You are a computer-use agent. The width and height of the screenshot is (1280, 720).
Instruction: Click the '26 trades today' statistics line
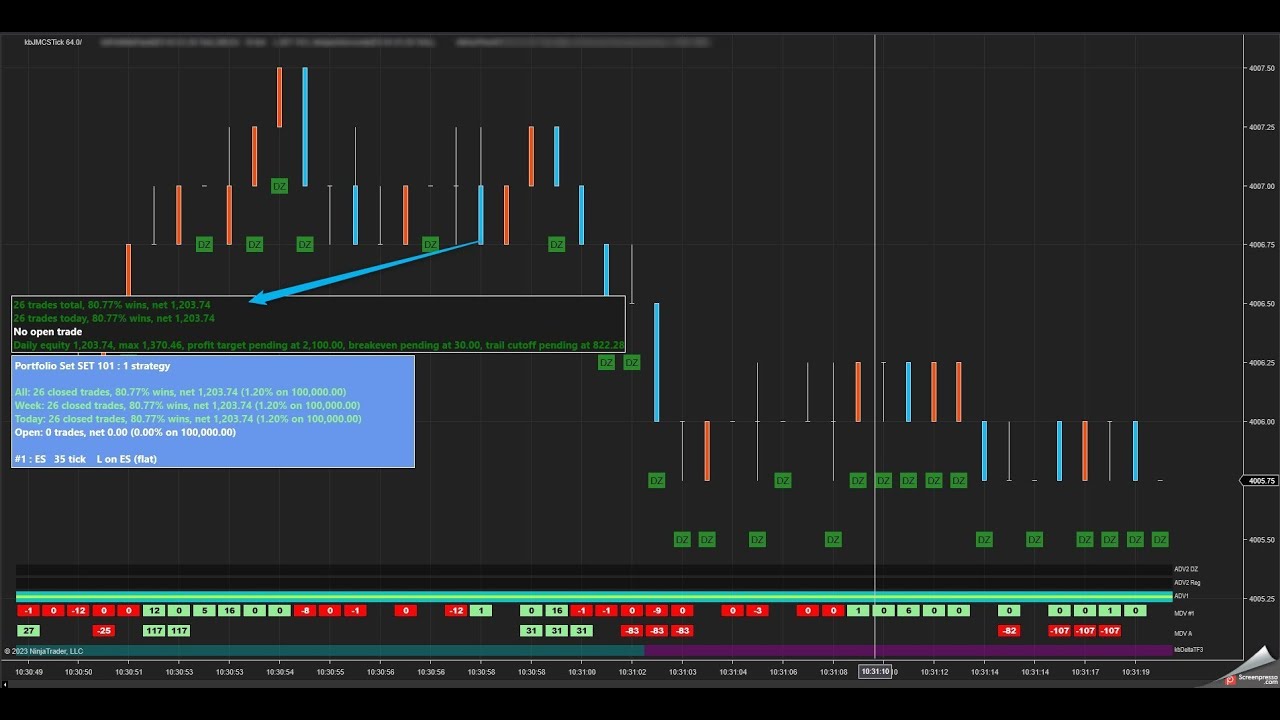[x=114, y=318]
